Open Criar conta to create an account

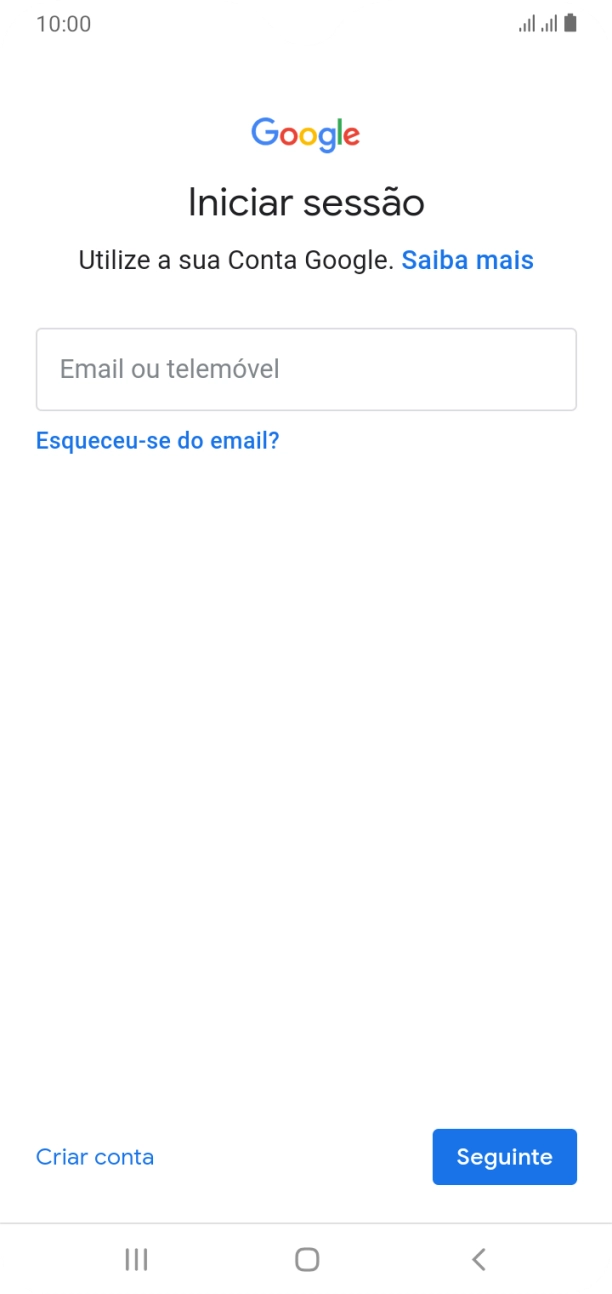[x=94, y=1157]
